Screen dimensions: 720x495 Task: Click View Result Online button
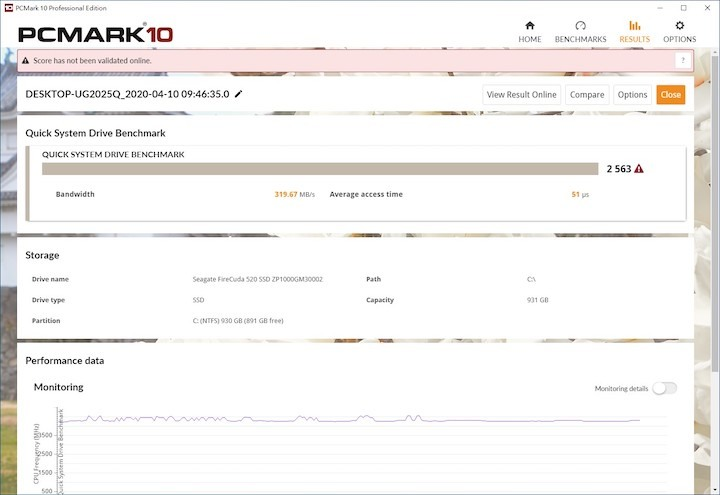521,95
